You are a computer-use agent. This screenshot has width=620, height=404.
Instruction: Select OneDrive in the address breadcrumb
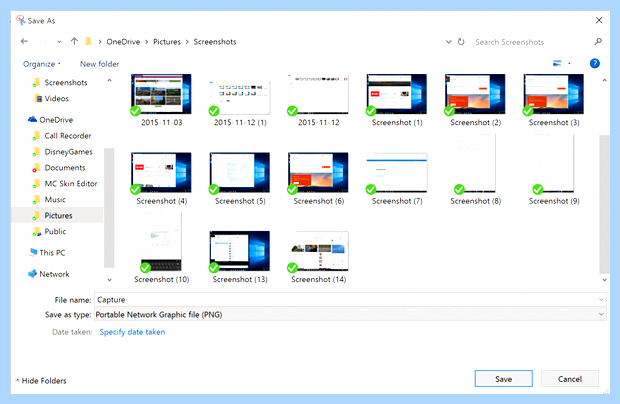(x=123, y=42)
